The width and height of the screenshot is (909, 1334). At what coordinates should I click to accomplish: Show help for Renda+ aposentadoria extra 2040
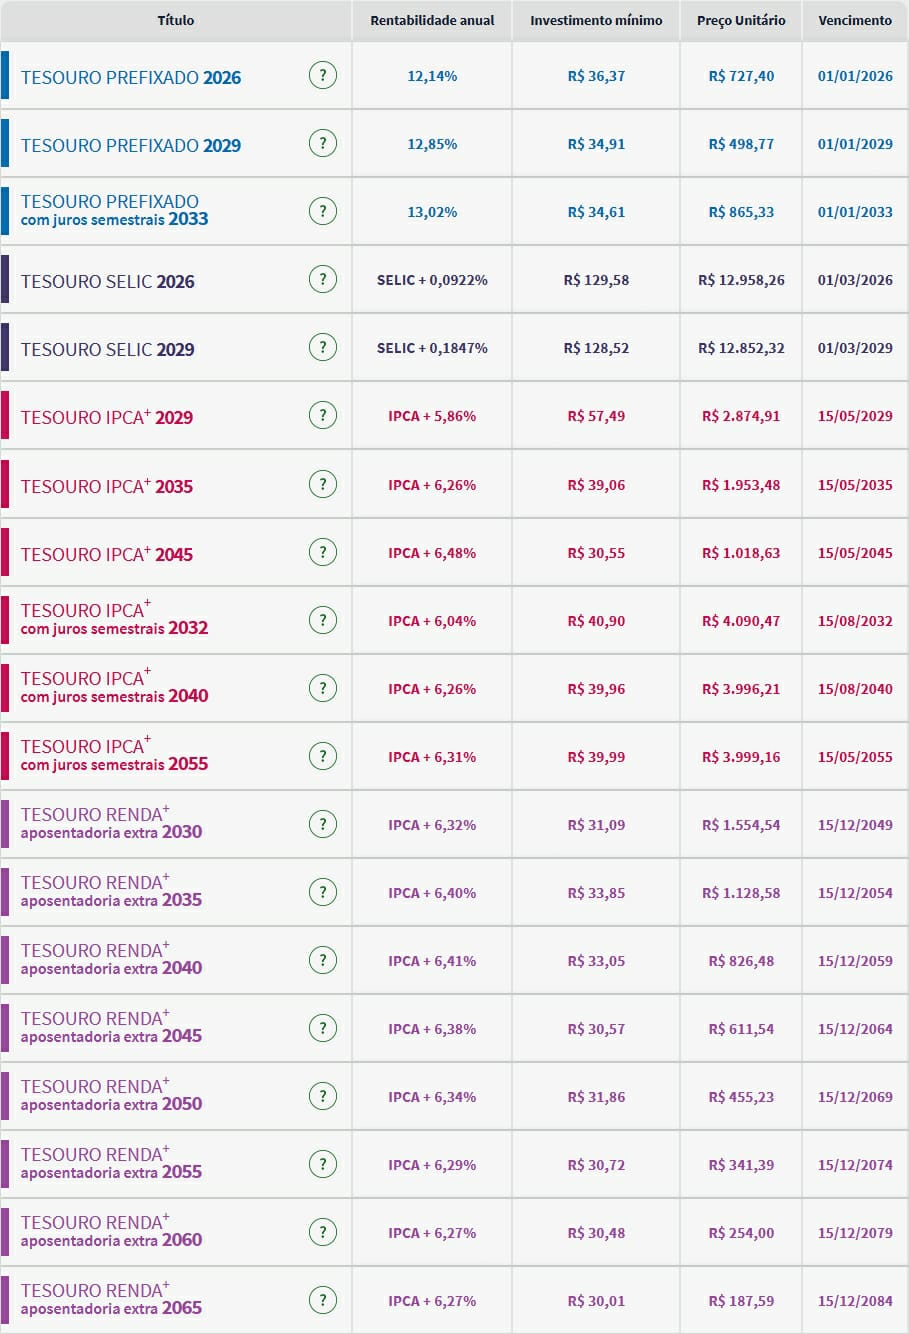pos(322,960)
